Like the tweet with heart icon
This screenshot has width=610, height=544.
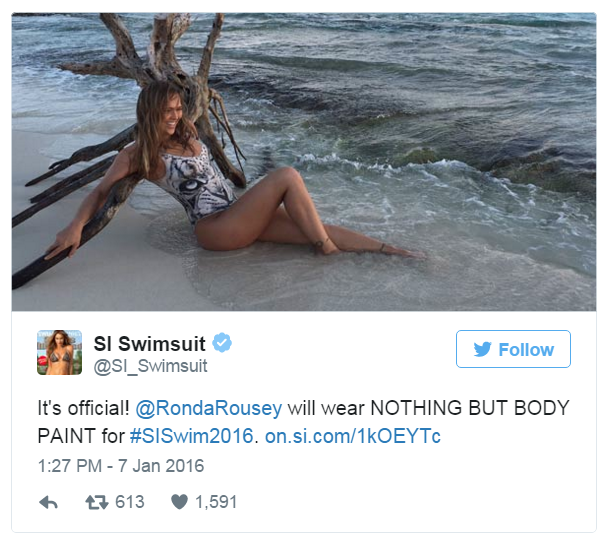179,502
